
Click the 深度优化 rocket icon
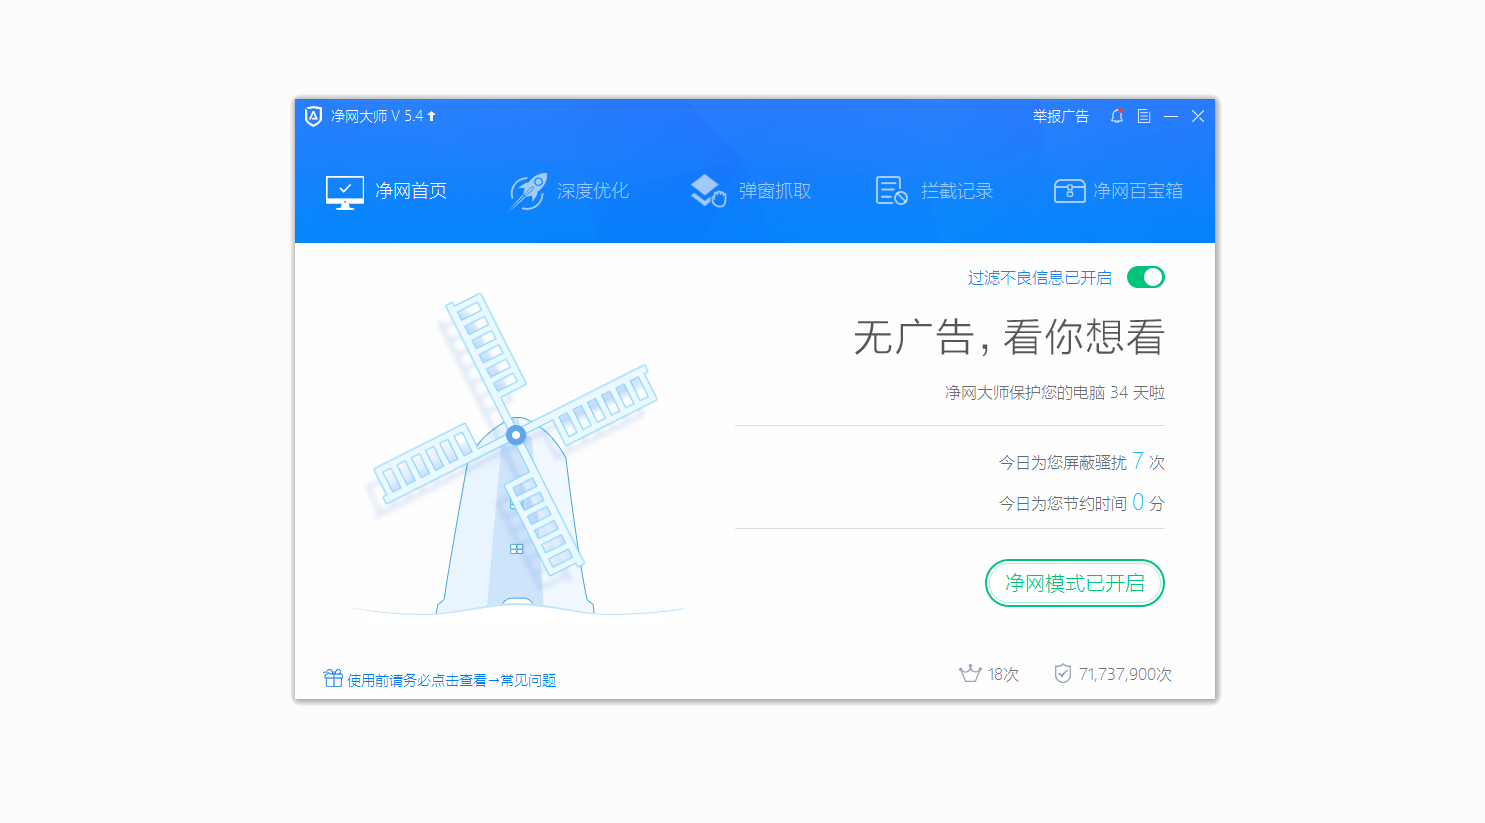point(528,191)
